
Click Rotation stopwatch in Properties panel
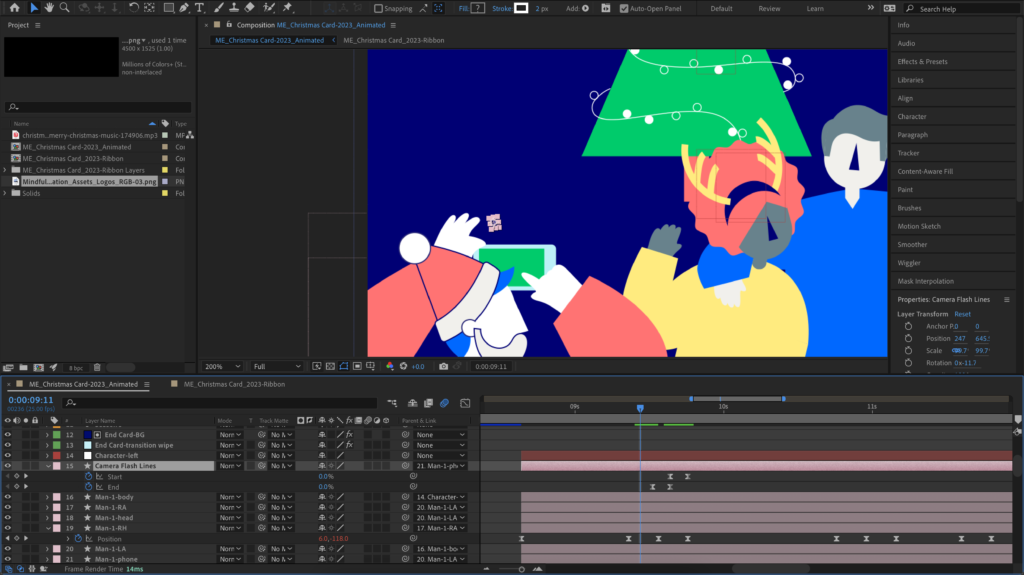pos(908,363)
